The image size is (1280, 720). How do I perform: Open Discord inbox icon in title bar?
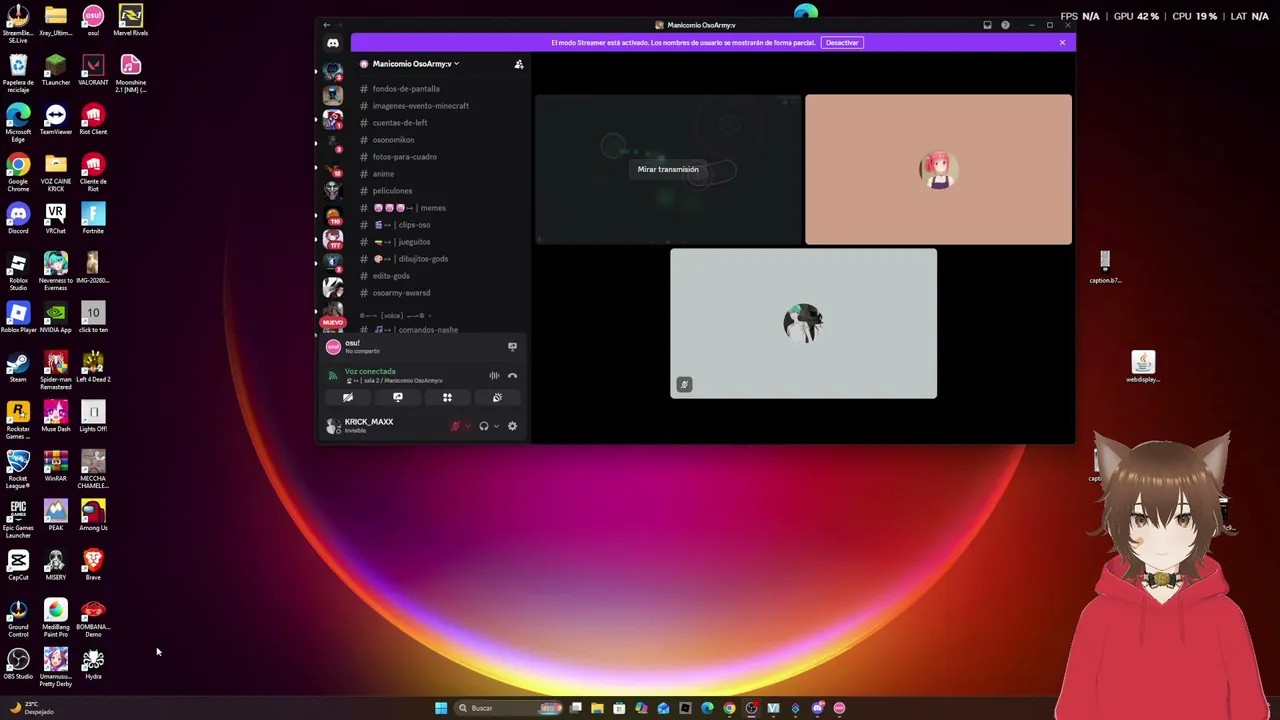[x=987, y=25]
